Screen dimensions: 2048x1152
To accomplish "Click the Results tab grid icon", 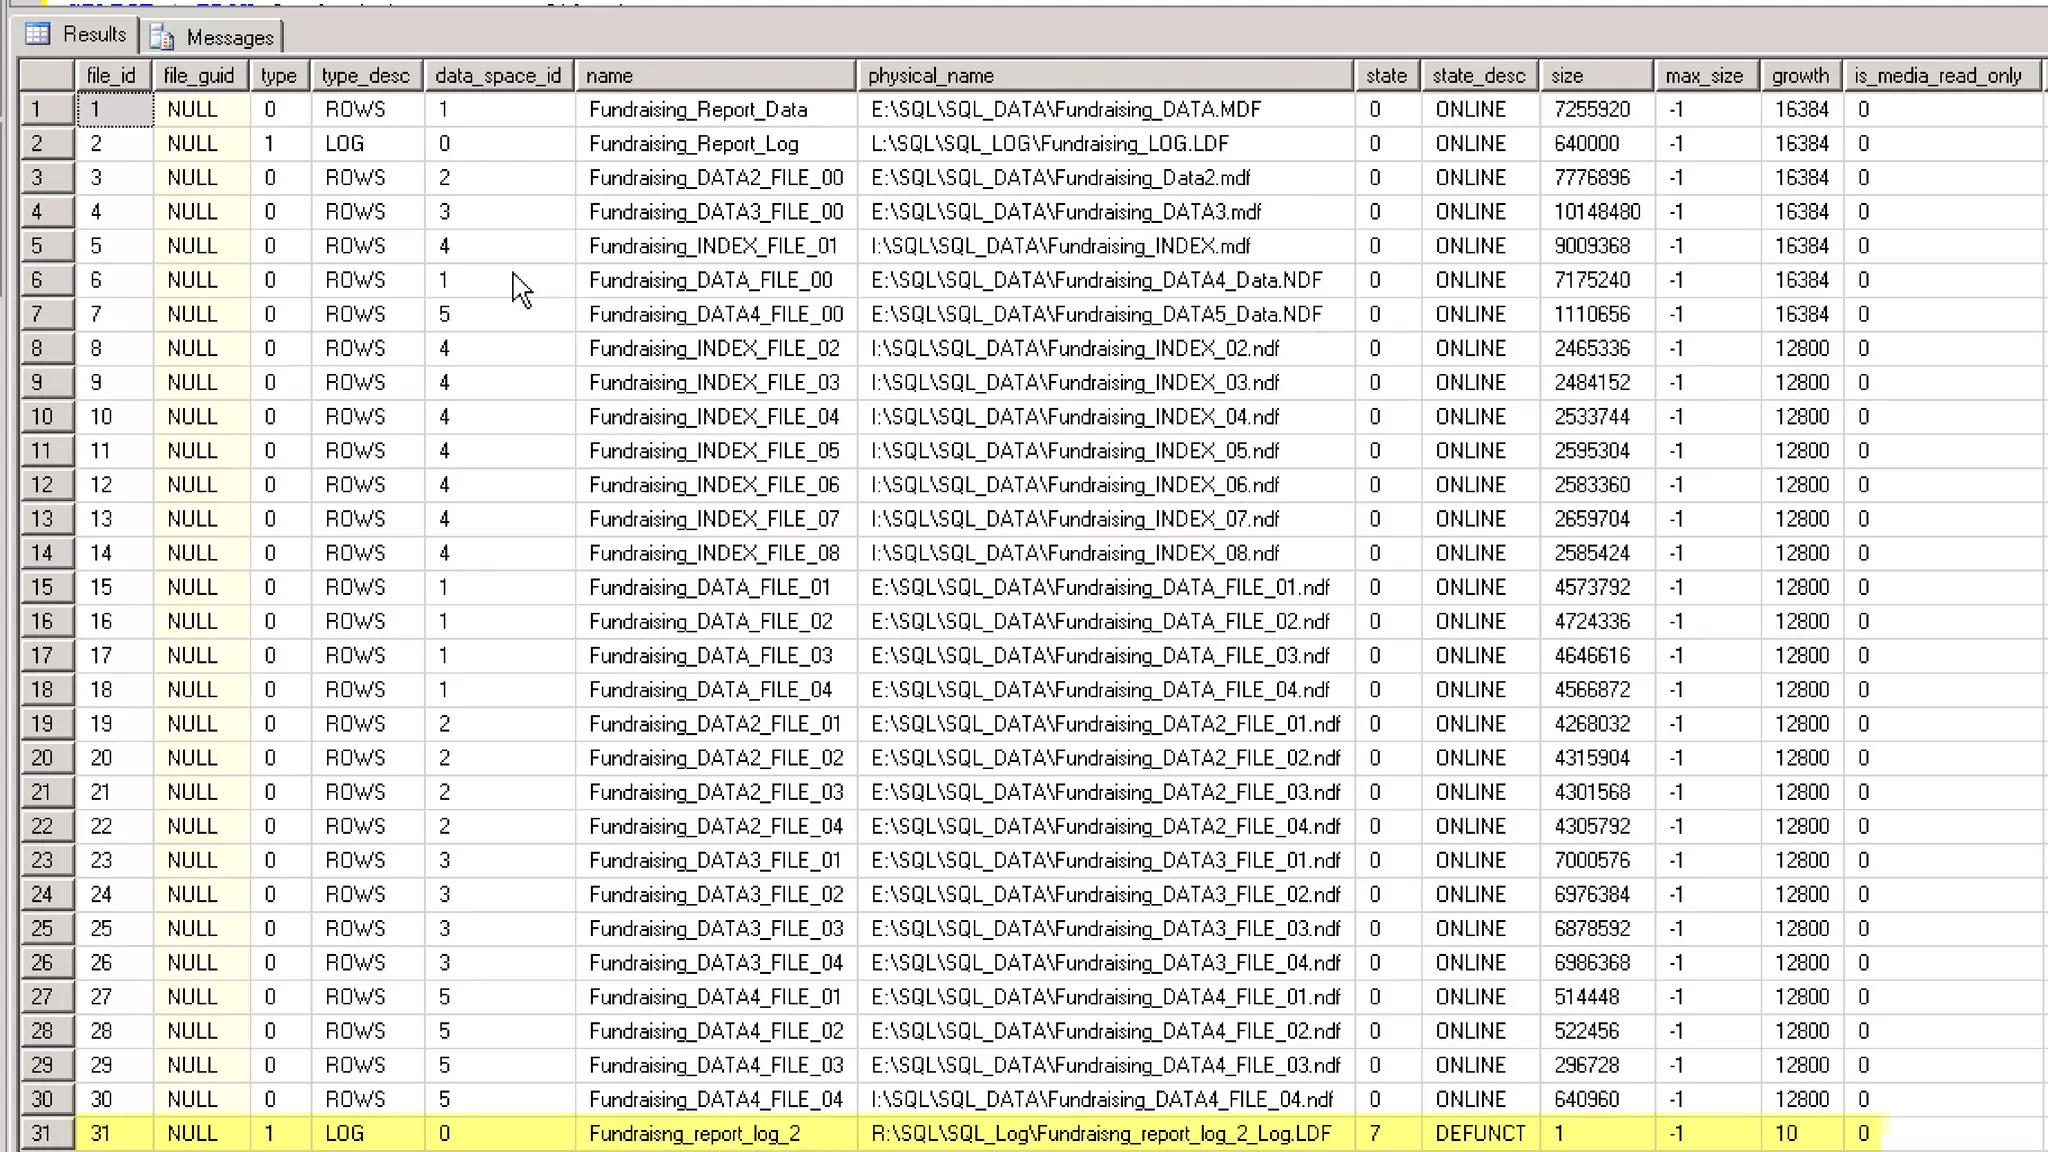I will [x=37, y=34].
